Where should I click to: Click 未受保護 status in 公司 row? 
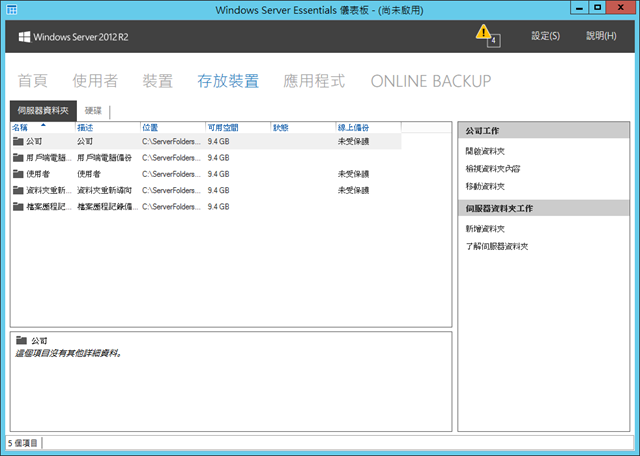click(x=353, y=141)
